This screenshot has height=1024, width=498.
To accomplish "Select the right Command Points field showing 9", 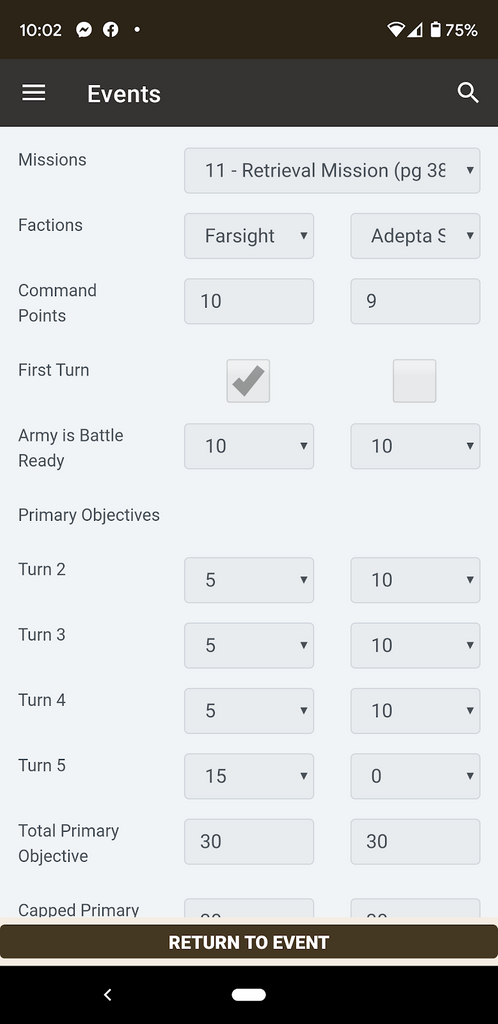I will [x=415, y=301].
